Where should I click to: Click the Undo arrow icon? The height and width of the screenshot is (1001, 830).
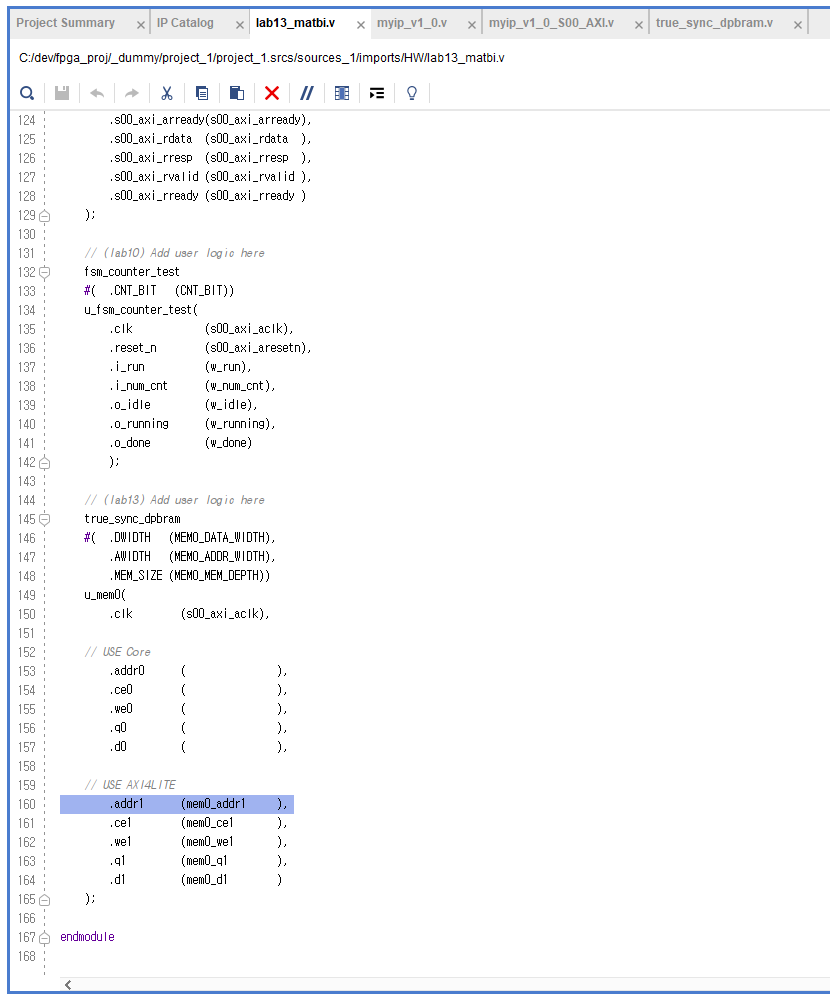(97, 93)
